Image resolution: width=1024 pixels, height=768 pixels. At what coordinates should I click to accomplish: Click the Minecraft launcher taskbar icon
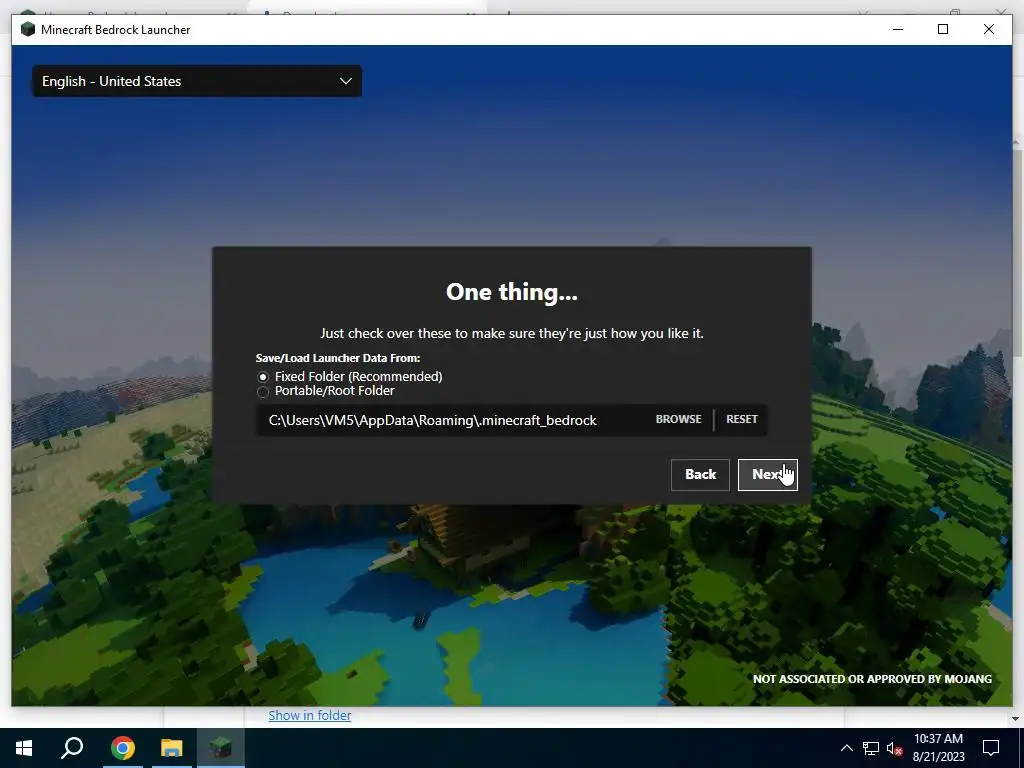[220, 748]
